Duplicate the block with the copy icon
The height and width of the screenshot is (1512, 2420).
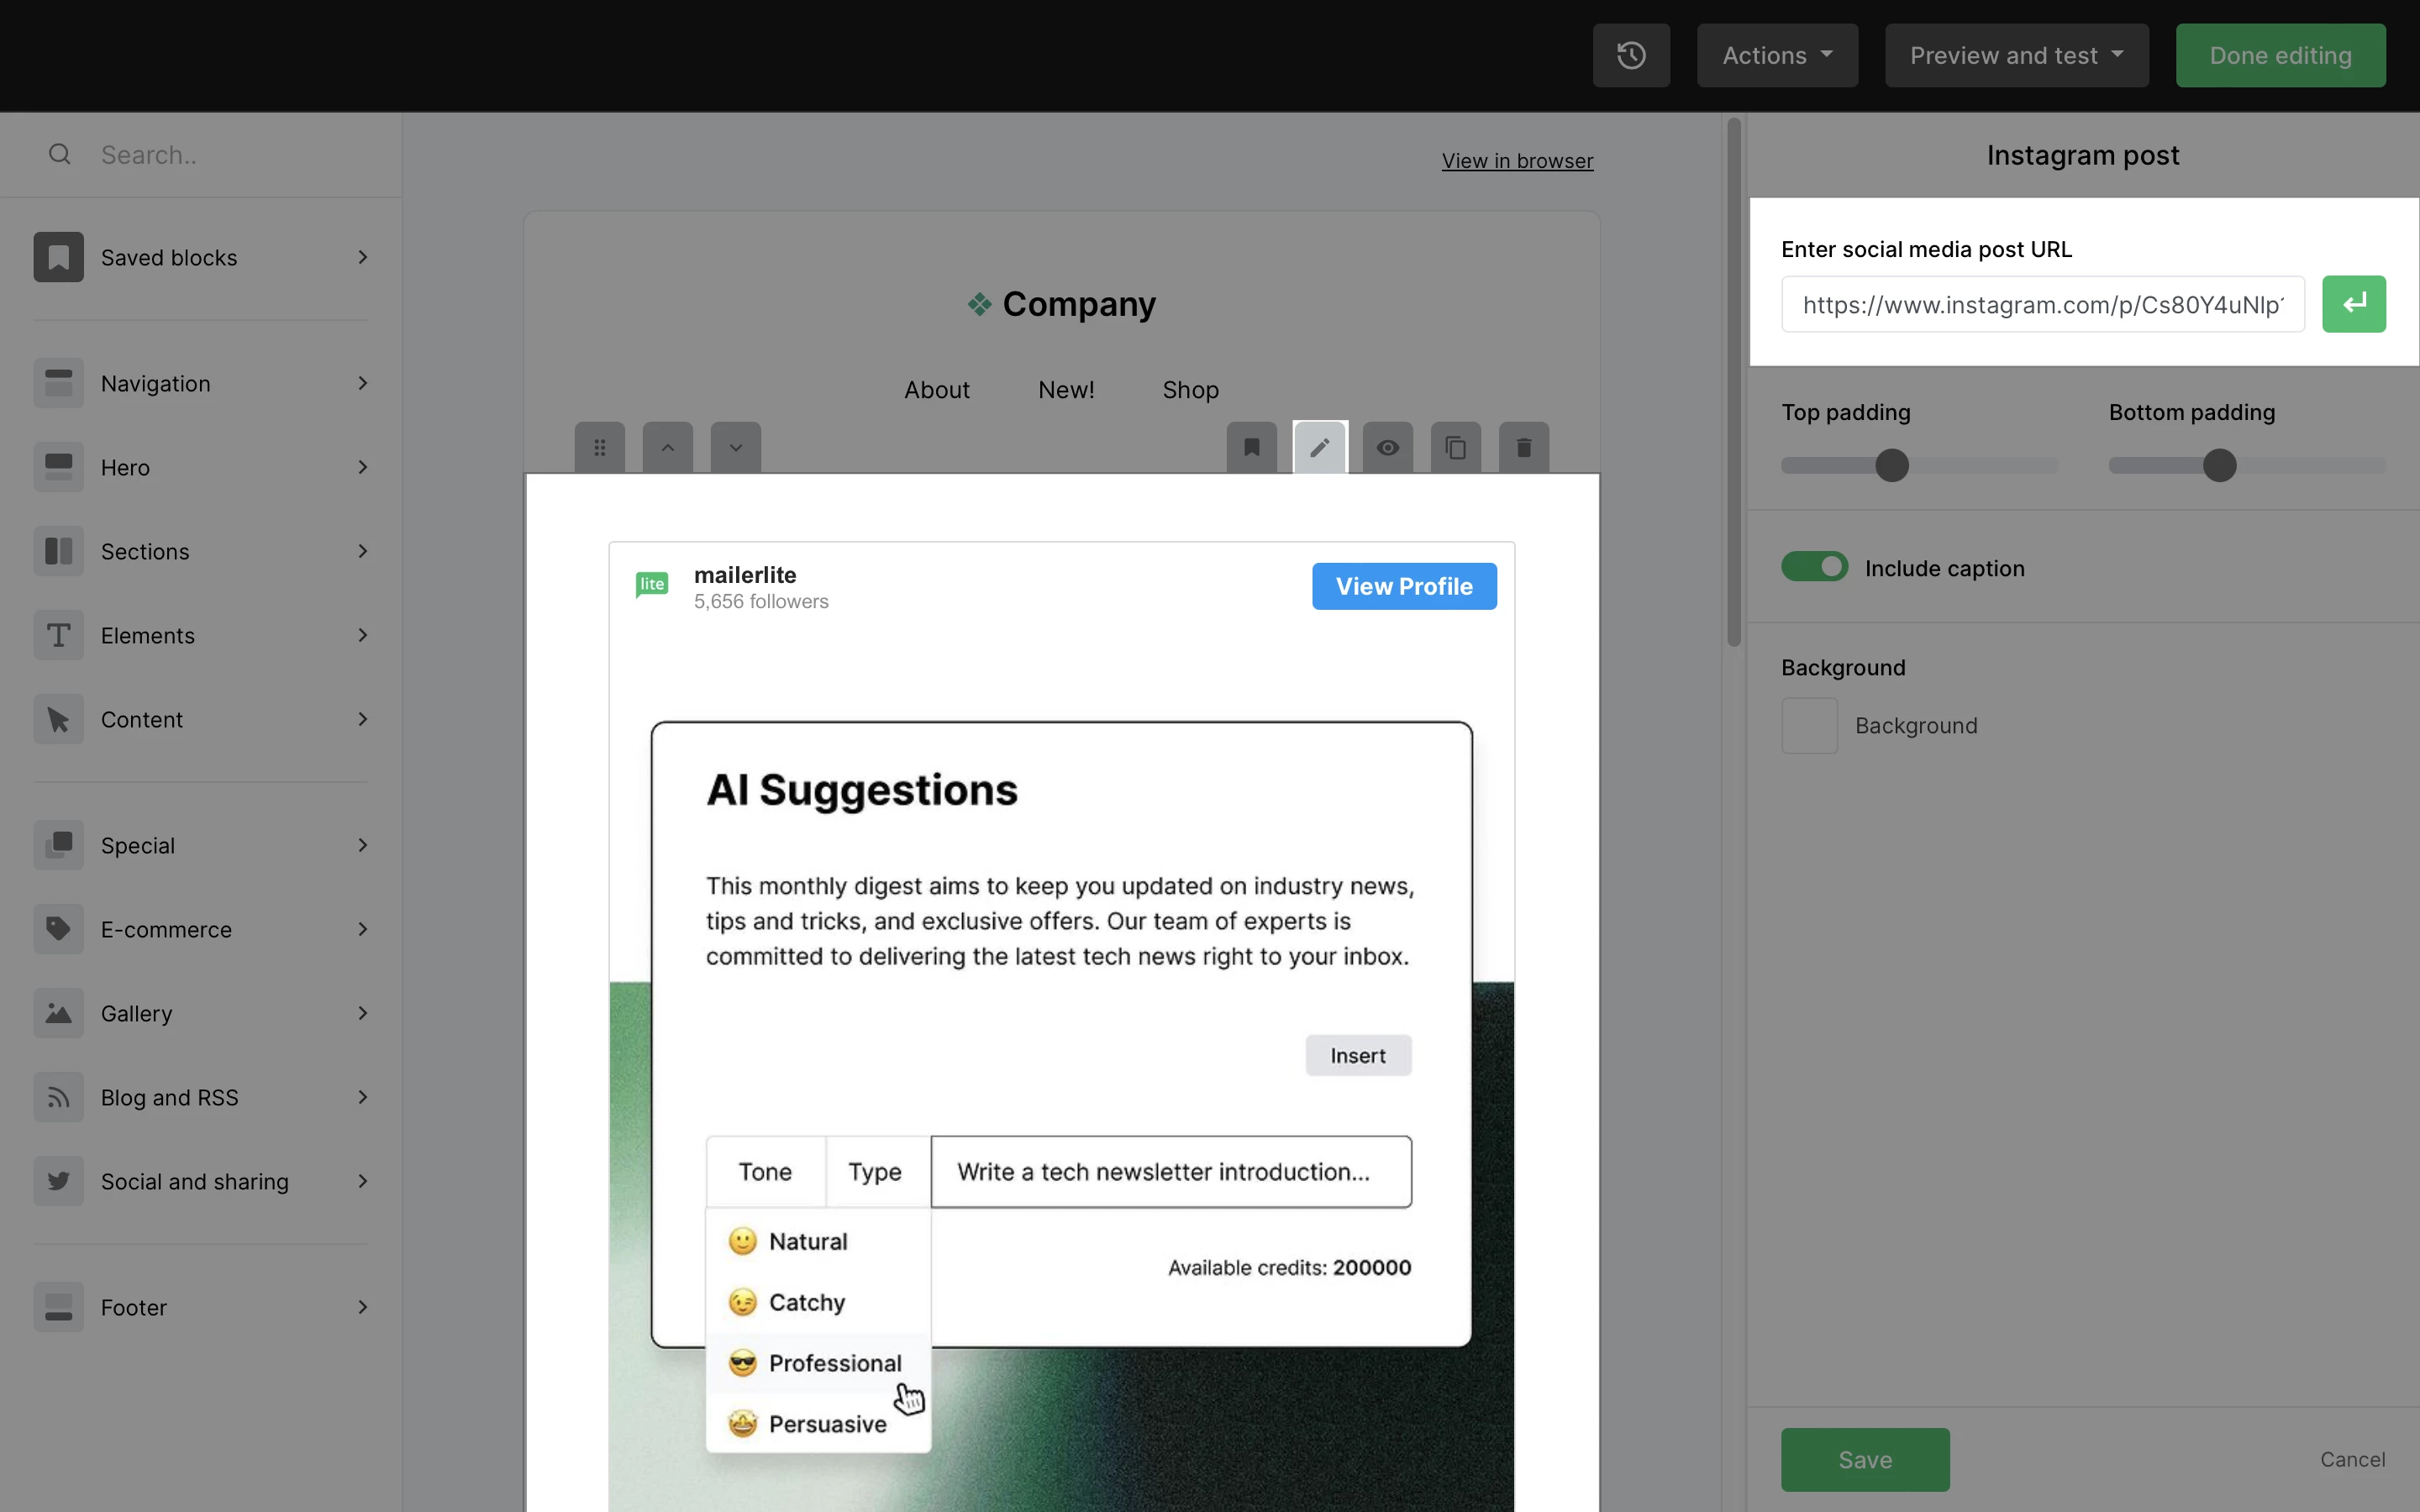[x=1455, y=447]
